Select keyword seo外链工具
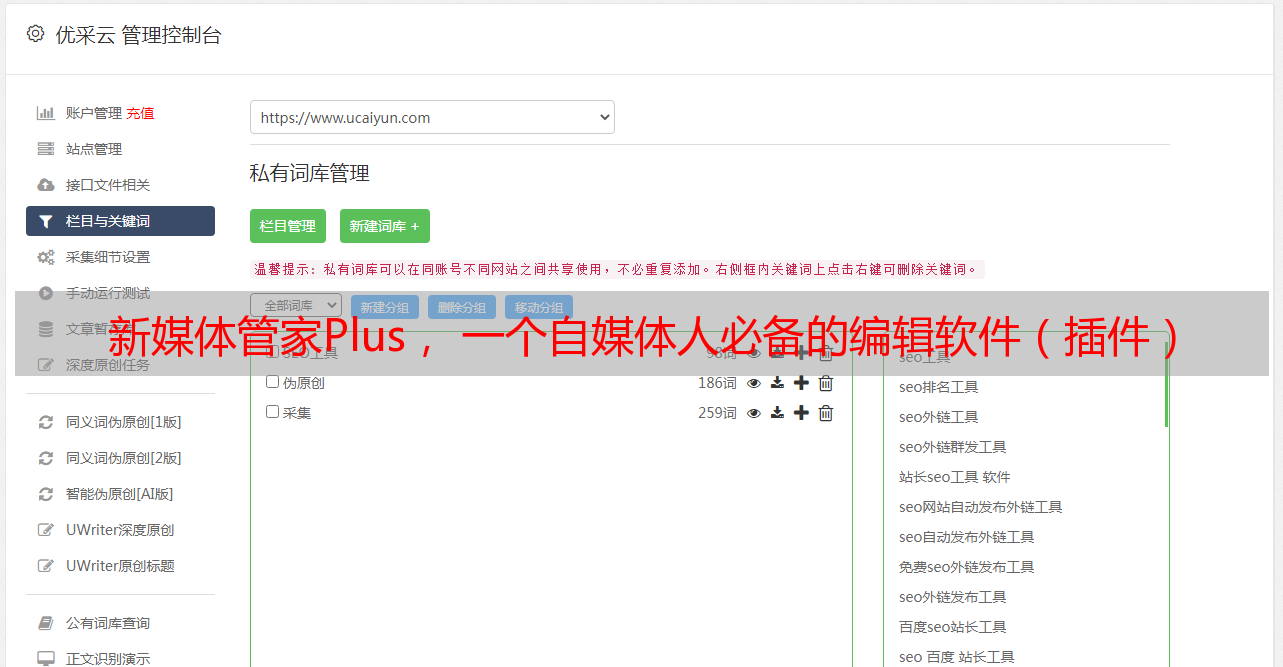The width and height of the screenshot is (1283, 667). [x=939, y=417]
